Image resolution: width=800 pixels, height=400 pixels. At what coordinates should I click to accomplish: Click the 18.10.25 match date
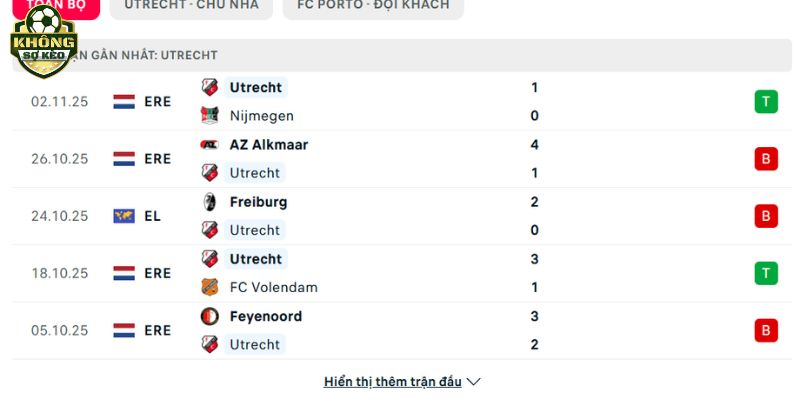point(59,273)
